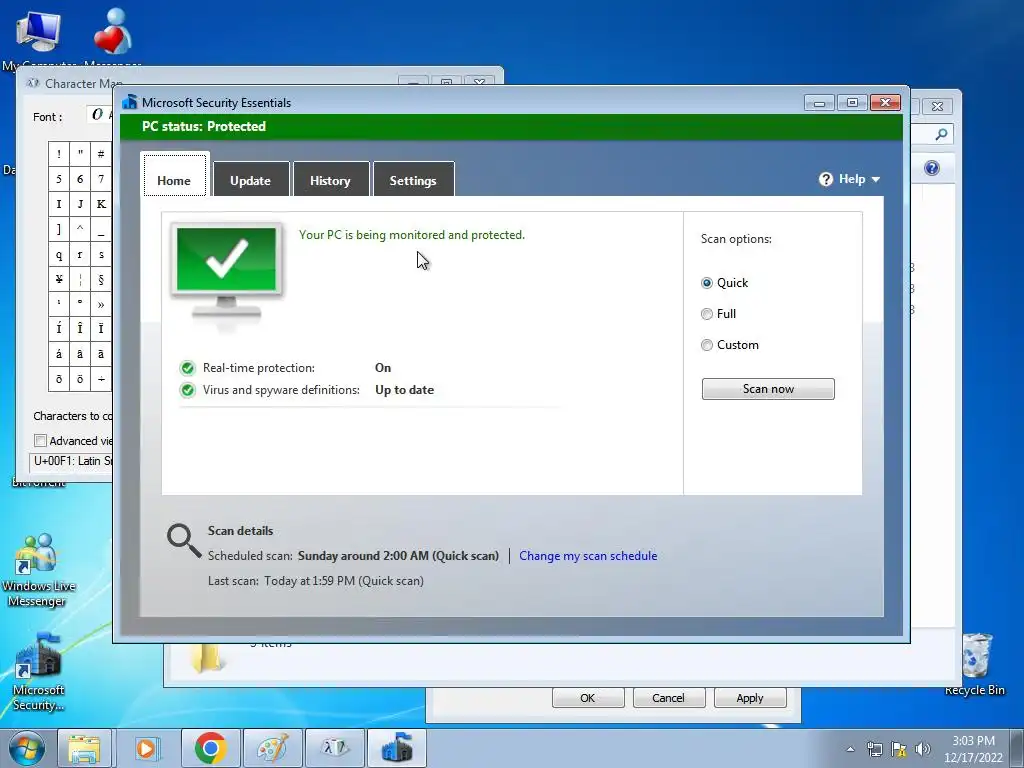Click the Scan now button
The image size is (1024, 768).
click(768, 389)
